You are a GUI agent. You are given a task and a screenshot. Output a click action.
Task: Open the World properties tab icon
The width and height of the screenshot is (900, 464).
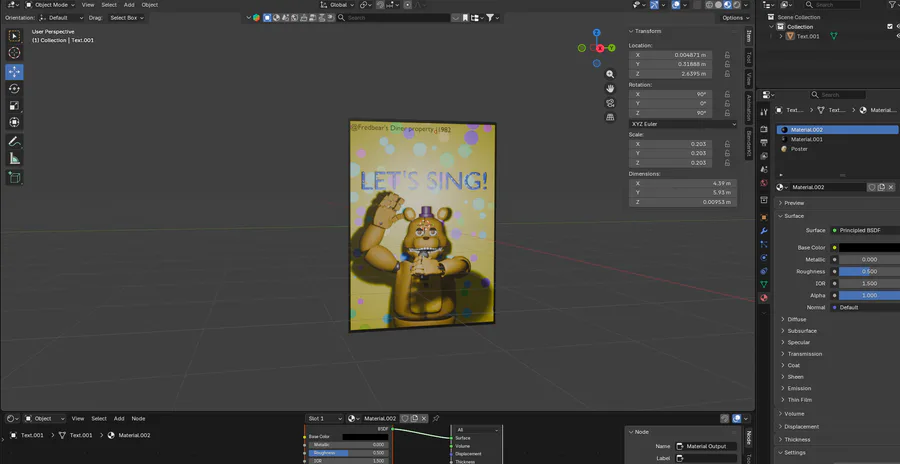click(x=764, y=183)
